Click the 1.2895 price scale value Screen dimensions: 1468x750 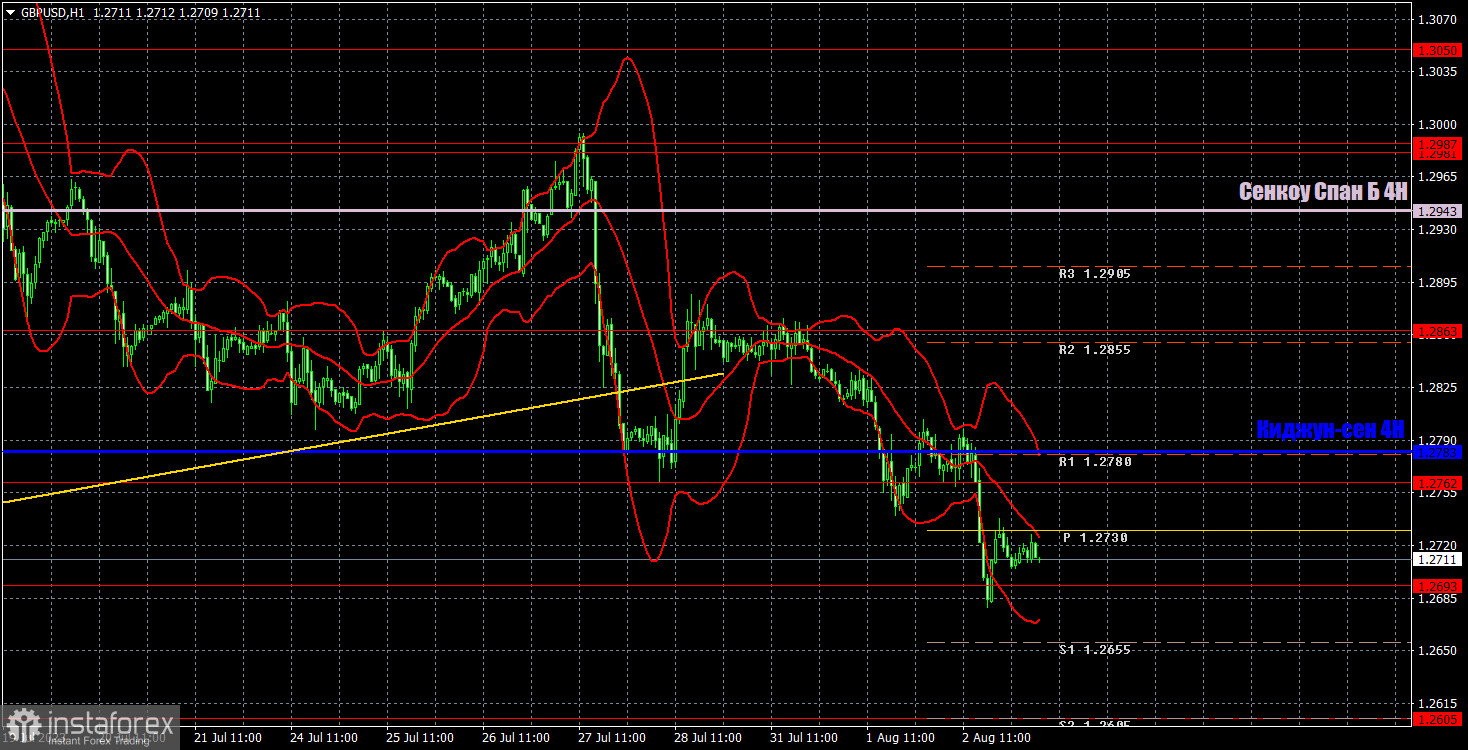click(x=1438, y=283)
